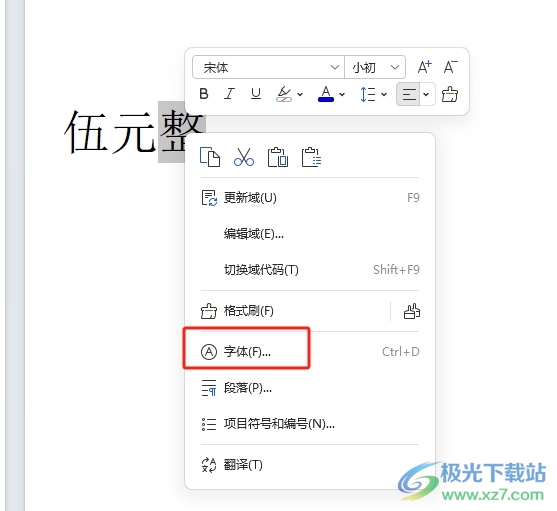This screenshot has height=511, width=557.
Task: Open font color dropdown arrow
Action: tap(342, 94)
